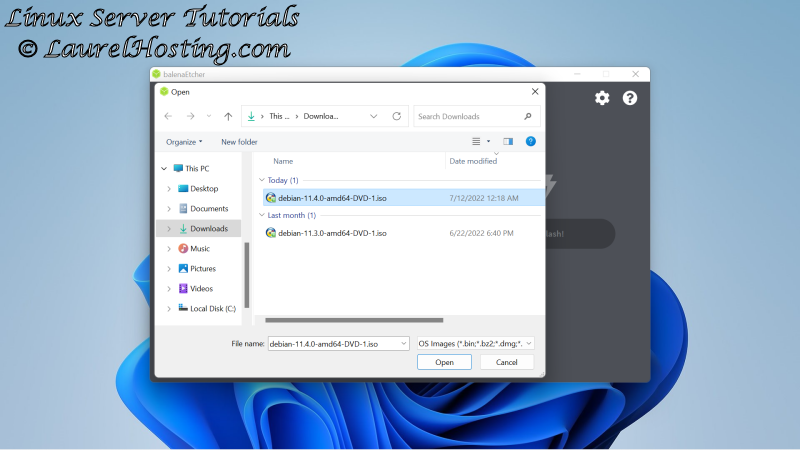
Task: Open balenaEtcher settings gear
Action: (602, 98)
